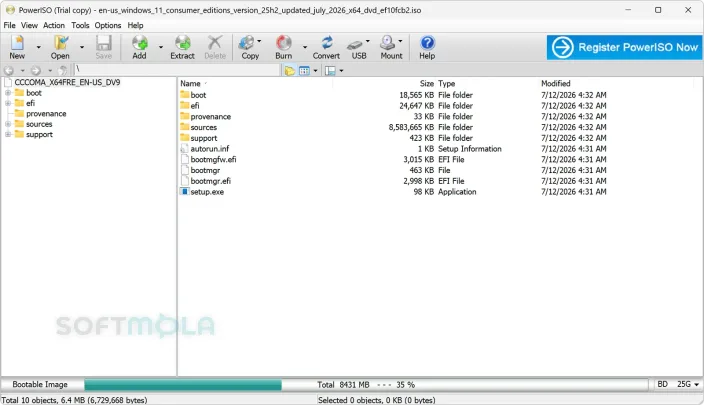Viewport: 704px width, 405px height.
Task: Click the PowerISO app icon in title bar
Action: pyautogui.click(x=10, y=9)
